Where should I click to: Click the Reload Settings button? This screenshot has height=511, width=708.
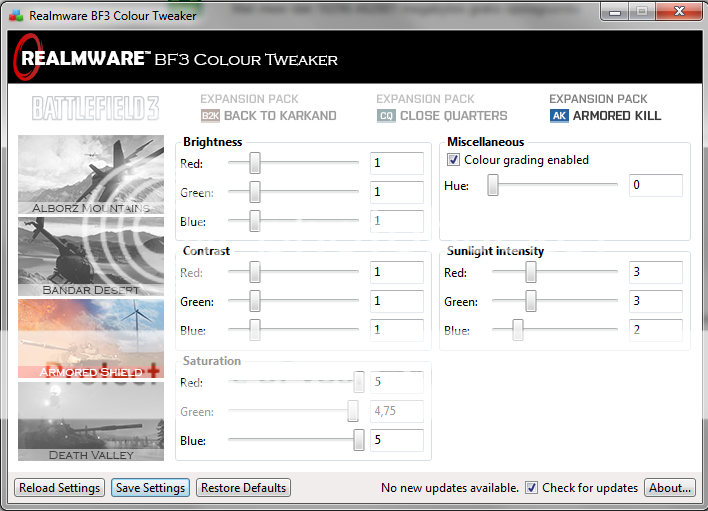point(59,488)
